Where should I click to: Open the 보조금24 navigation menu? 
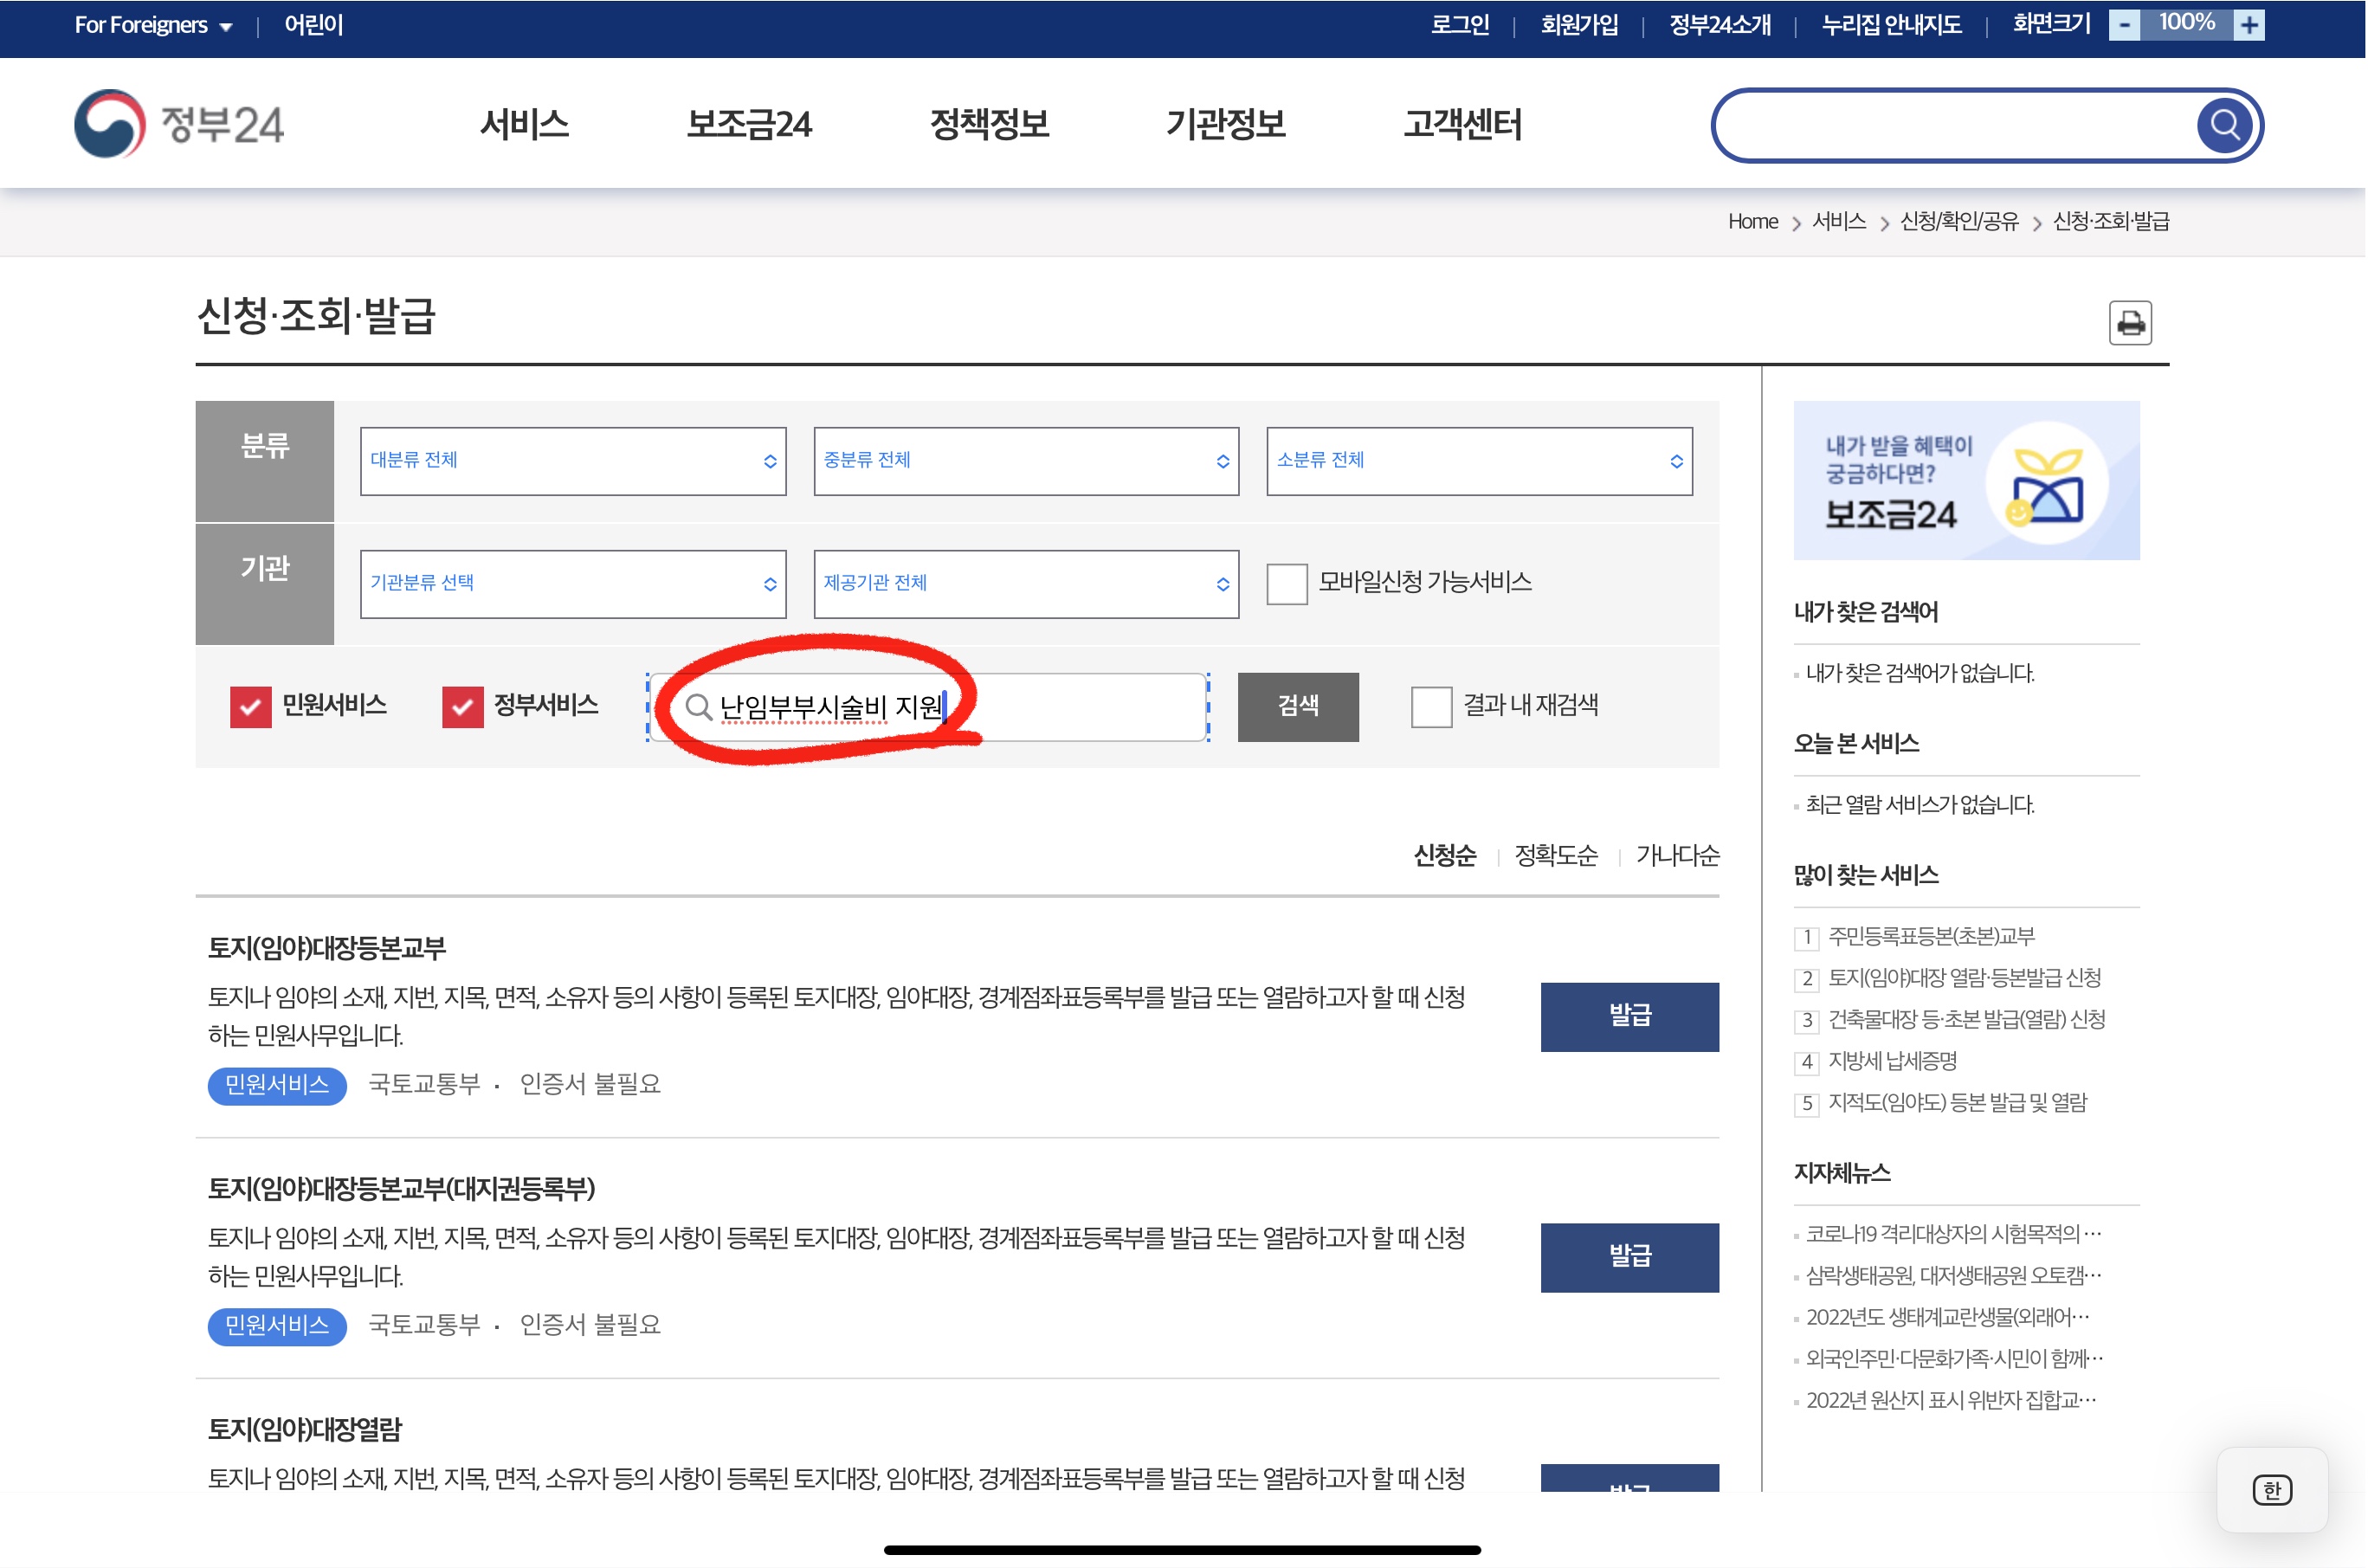pyautogui.click(x=749, y=125)
